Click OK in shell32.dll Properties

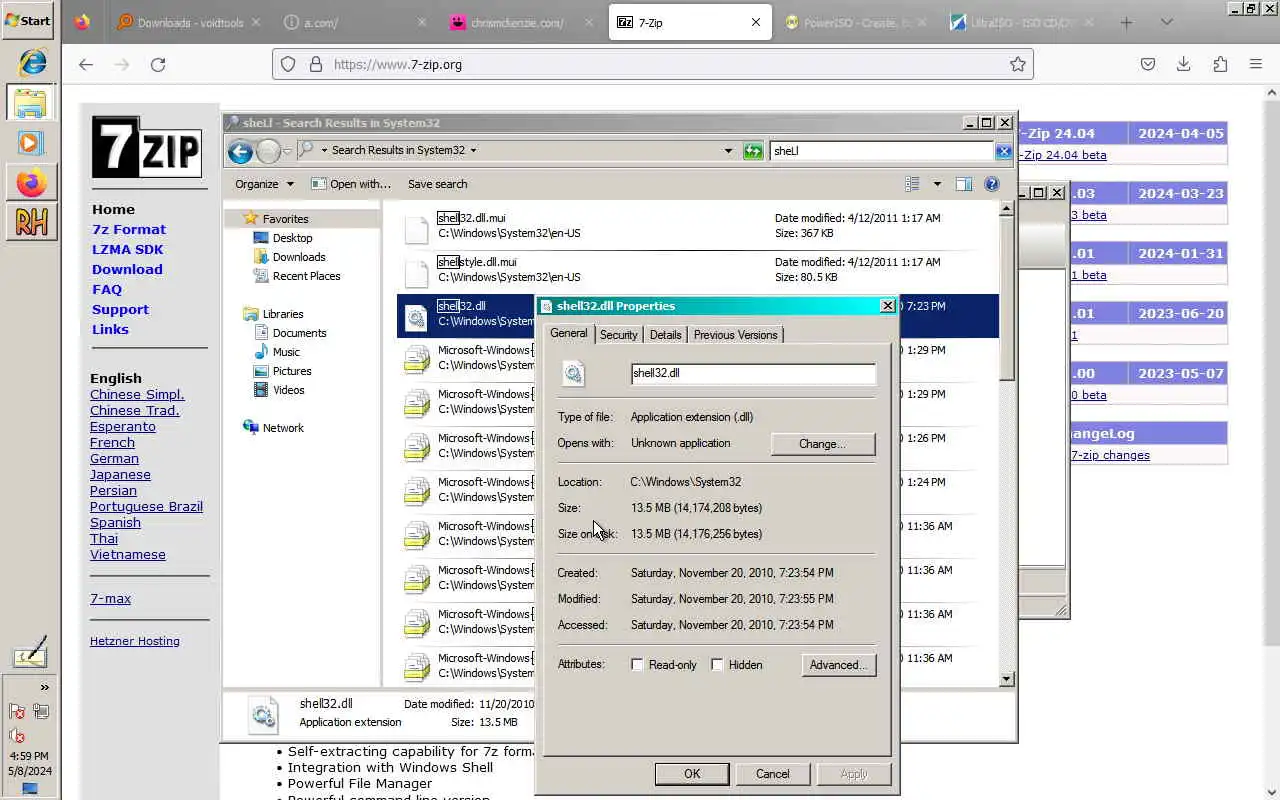692,774
